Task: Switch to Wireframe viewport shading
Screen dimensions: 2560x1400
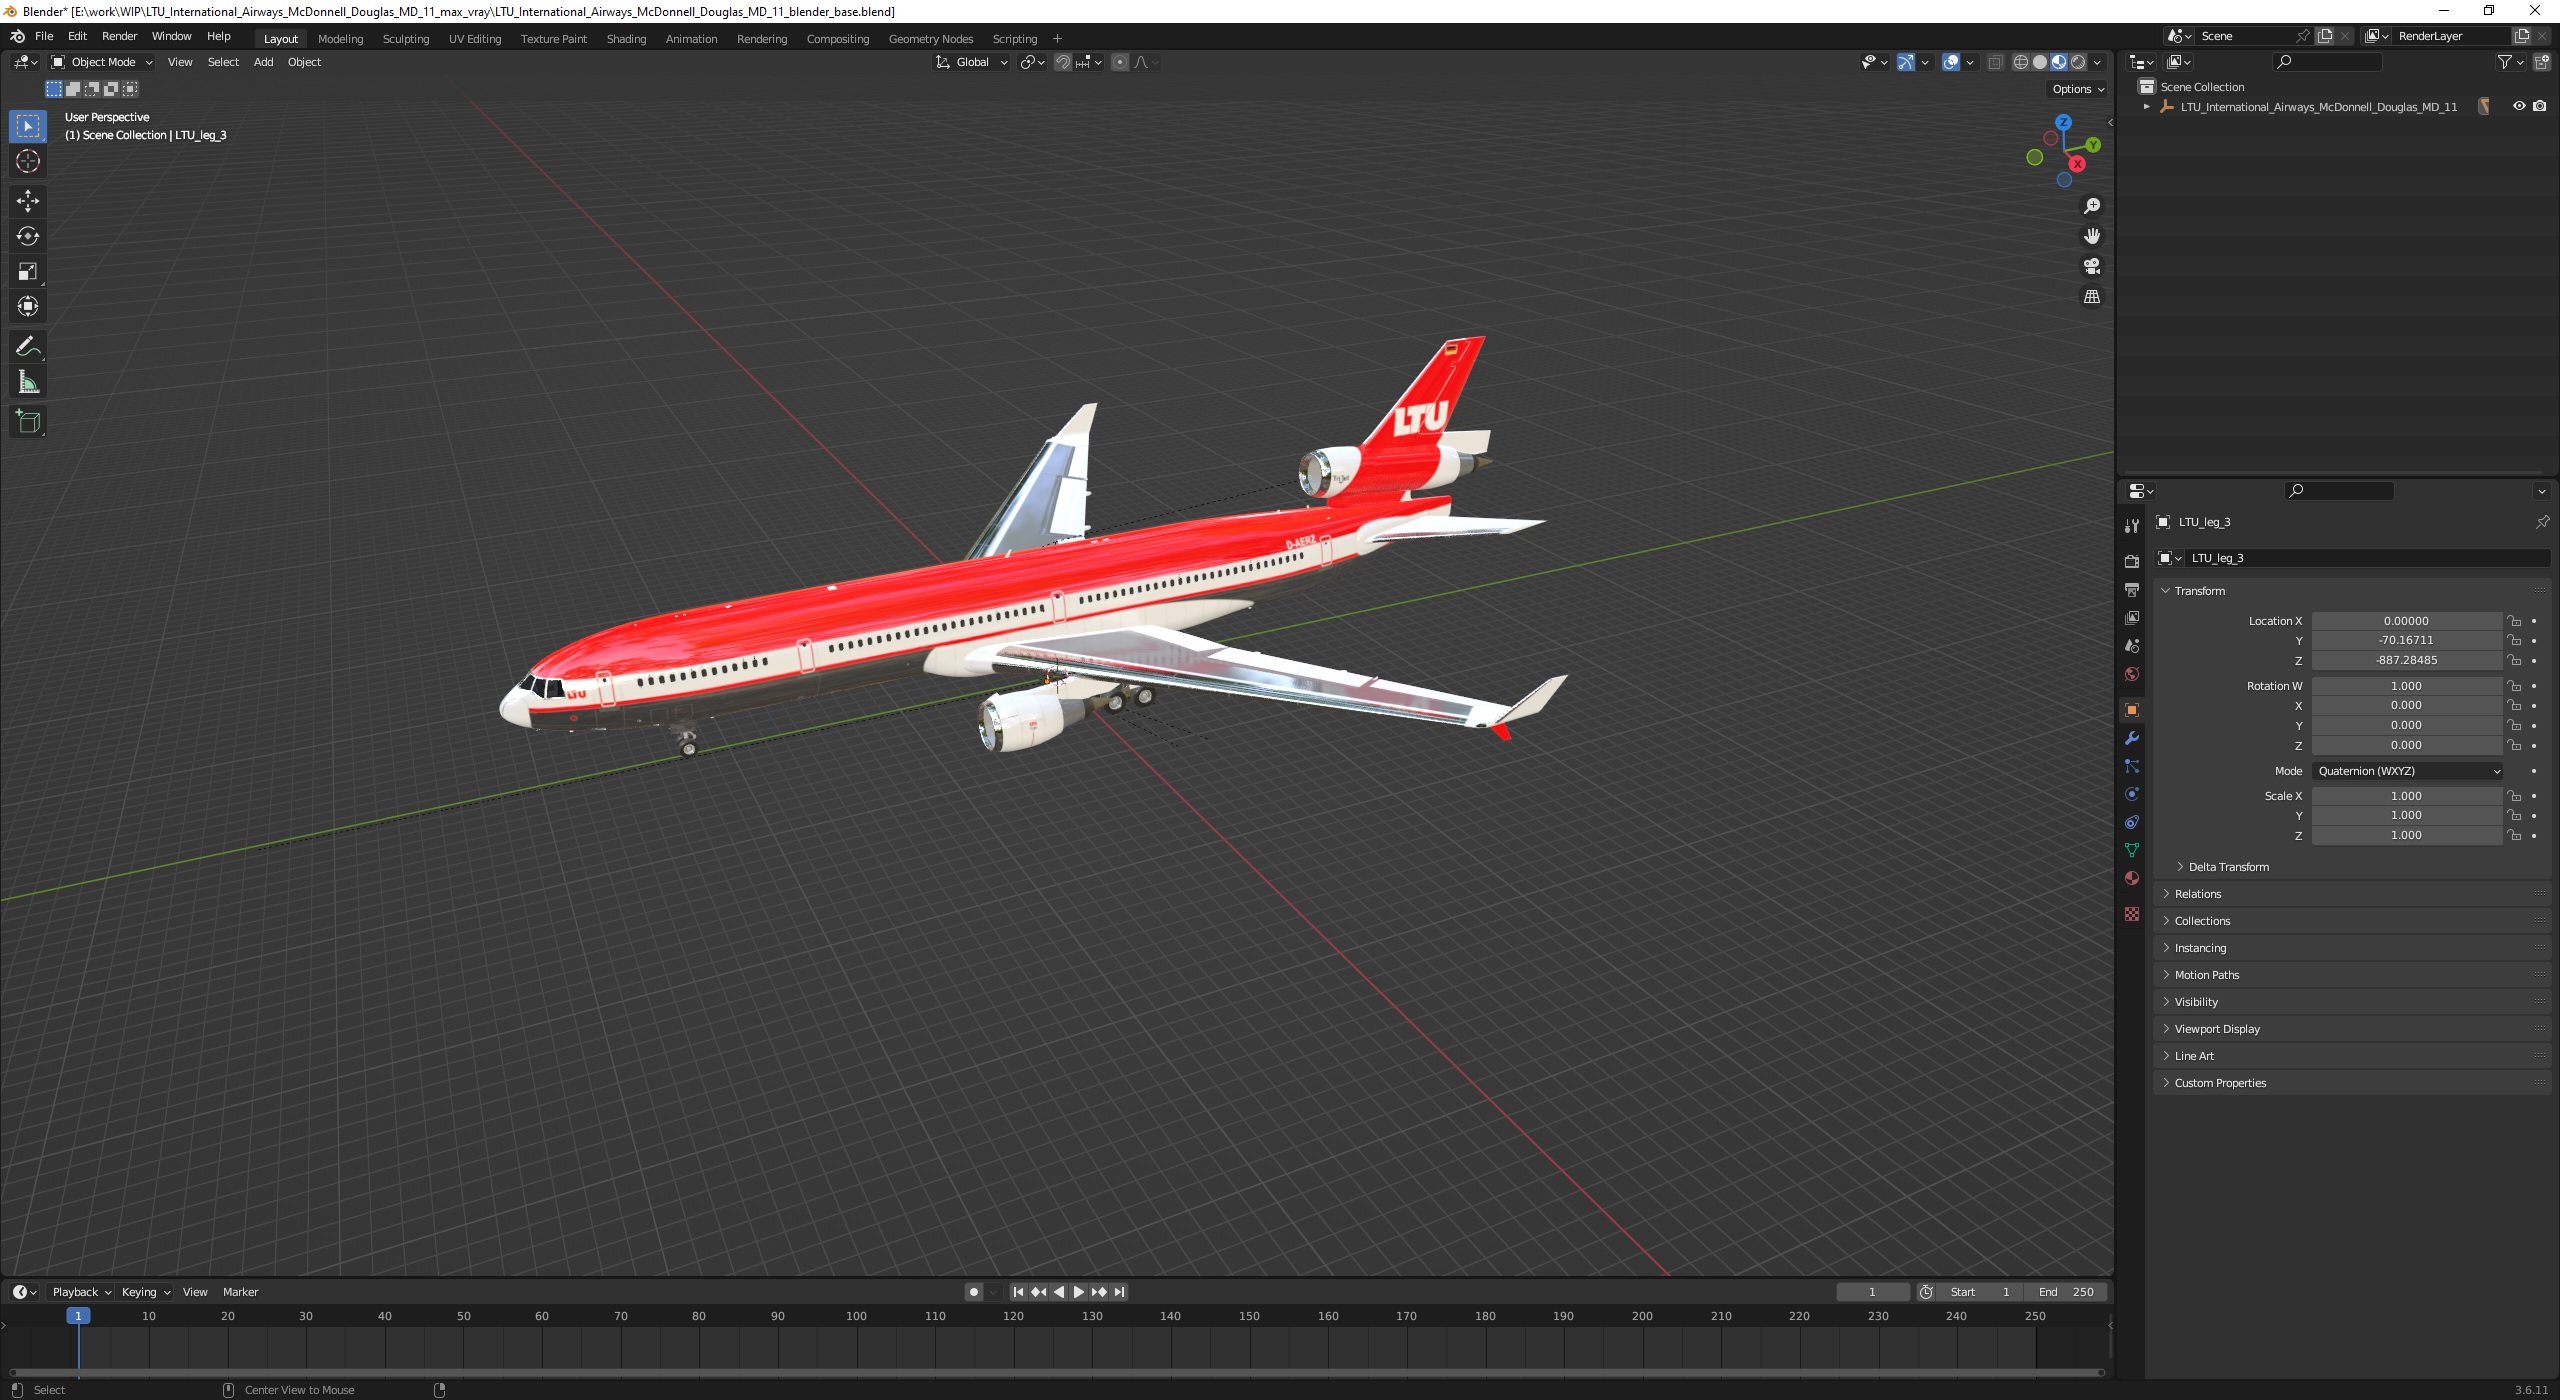Action: tap(2021, 62)
